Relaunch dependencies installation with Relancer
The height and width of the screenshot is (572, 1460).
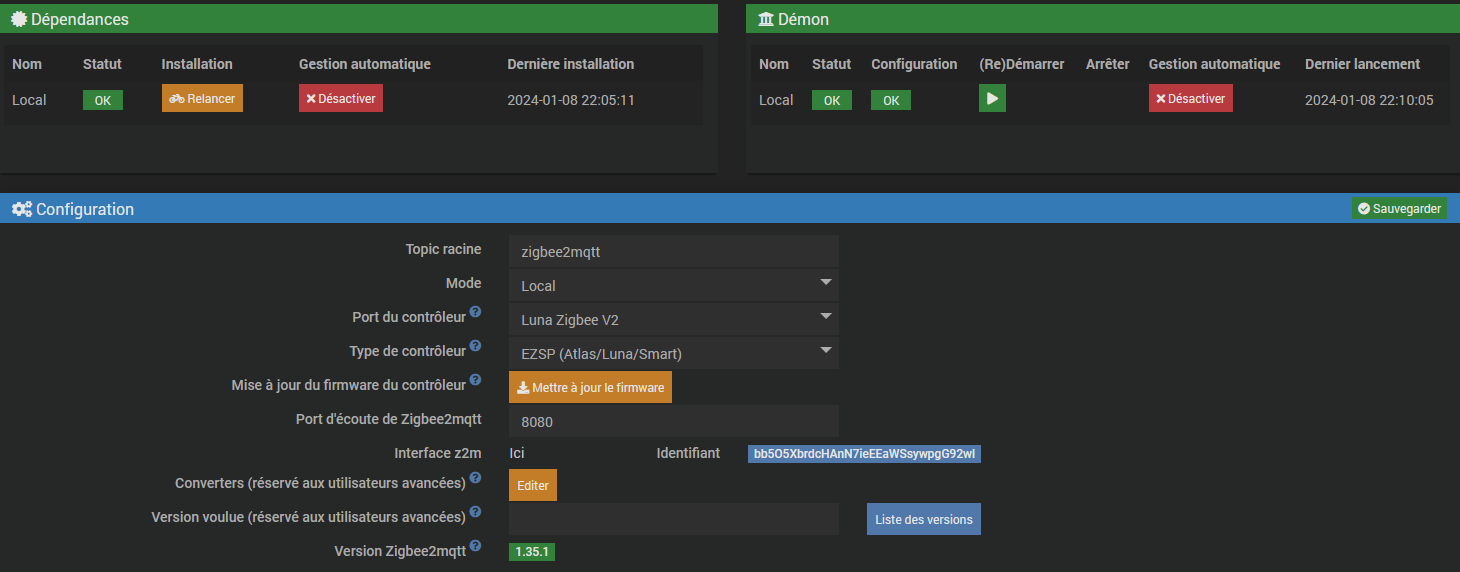click(202, 99)
